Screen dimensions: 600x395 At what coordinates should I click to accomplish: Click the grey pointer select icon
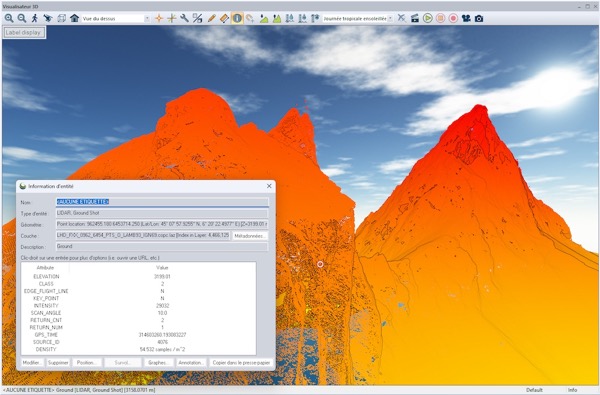click(x=250, y=18)
